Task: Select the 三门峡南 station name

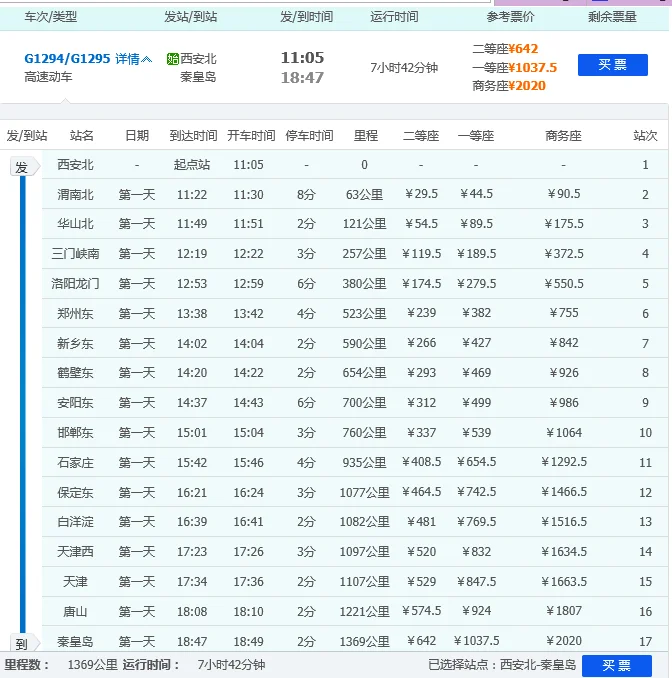Action: [75, 254]
